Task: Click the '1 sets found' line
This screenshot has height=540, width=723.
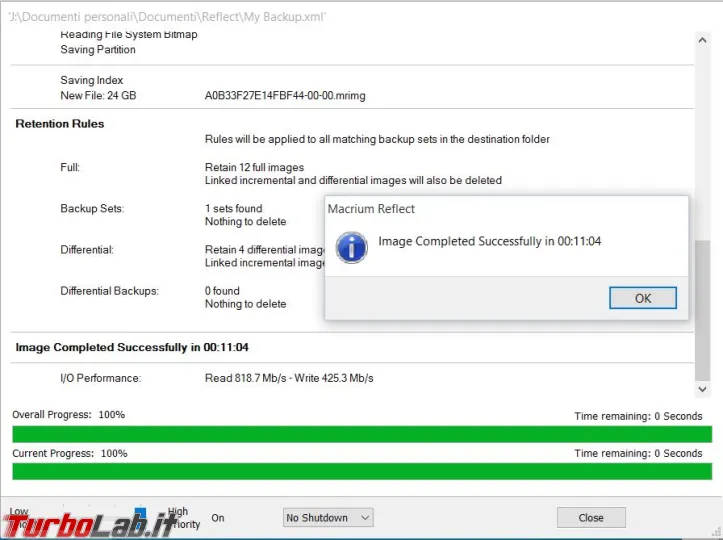Action: pos(233,208)
